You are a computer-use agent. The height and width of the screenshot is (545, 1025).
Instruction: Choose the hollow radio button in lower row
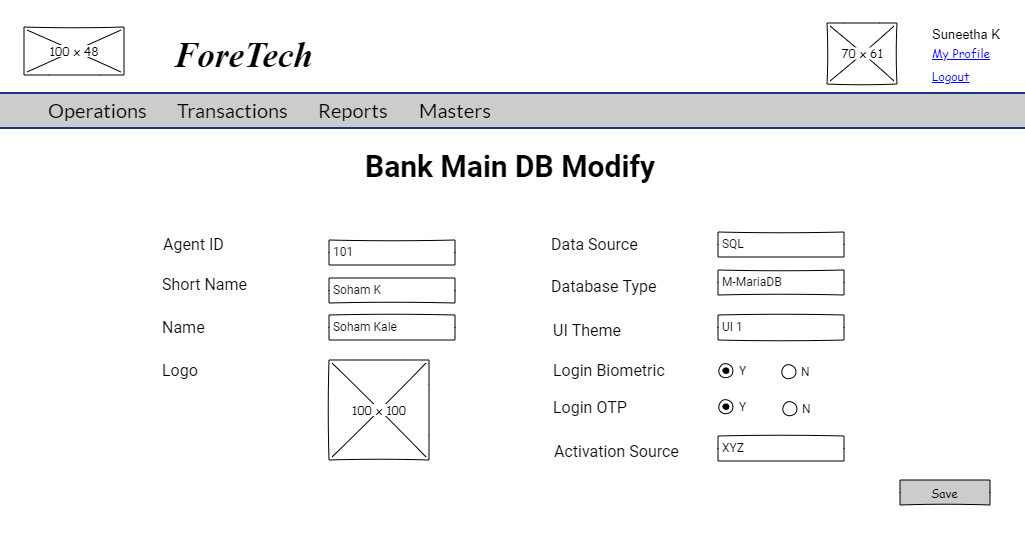pos(726,407)
